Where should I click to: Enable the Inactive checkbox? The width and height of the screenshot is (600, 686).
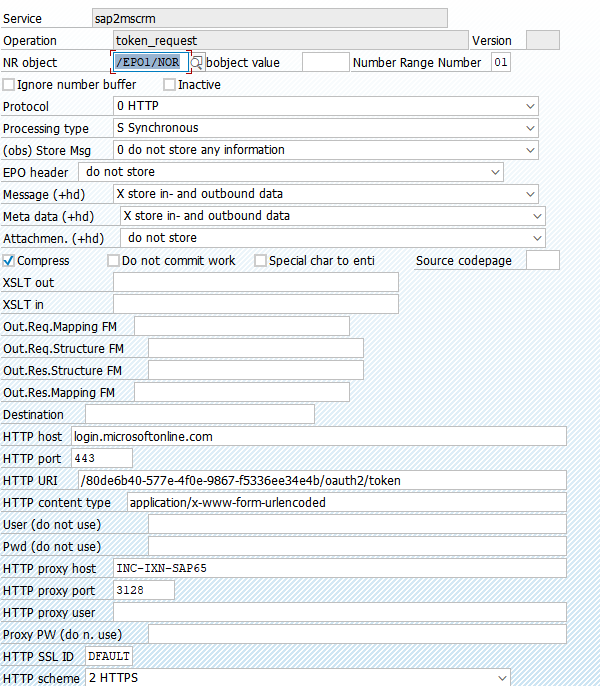point(169,84)
